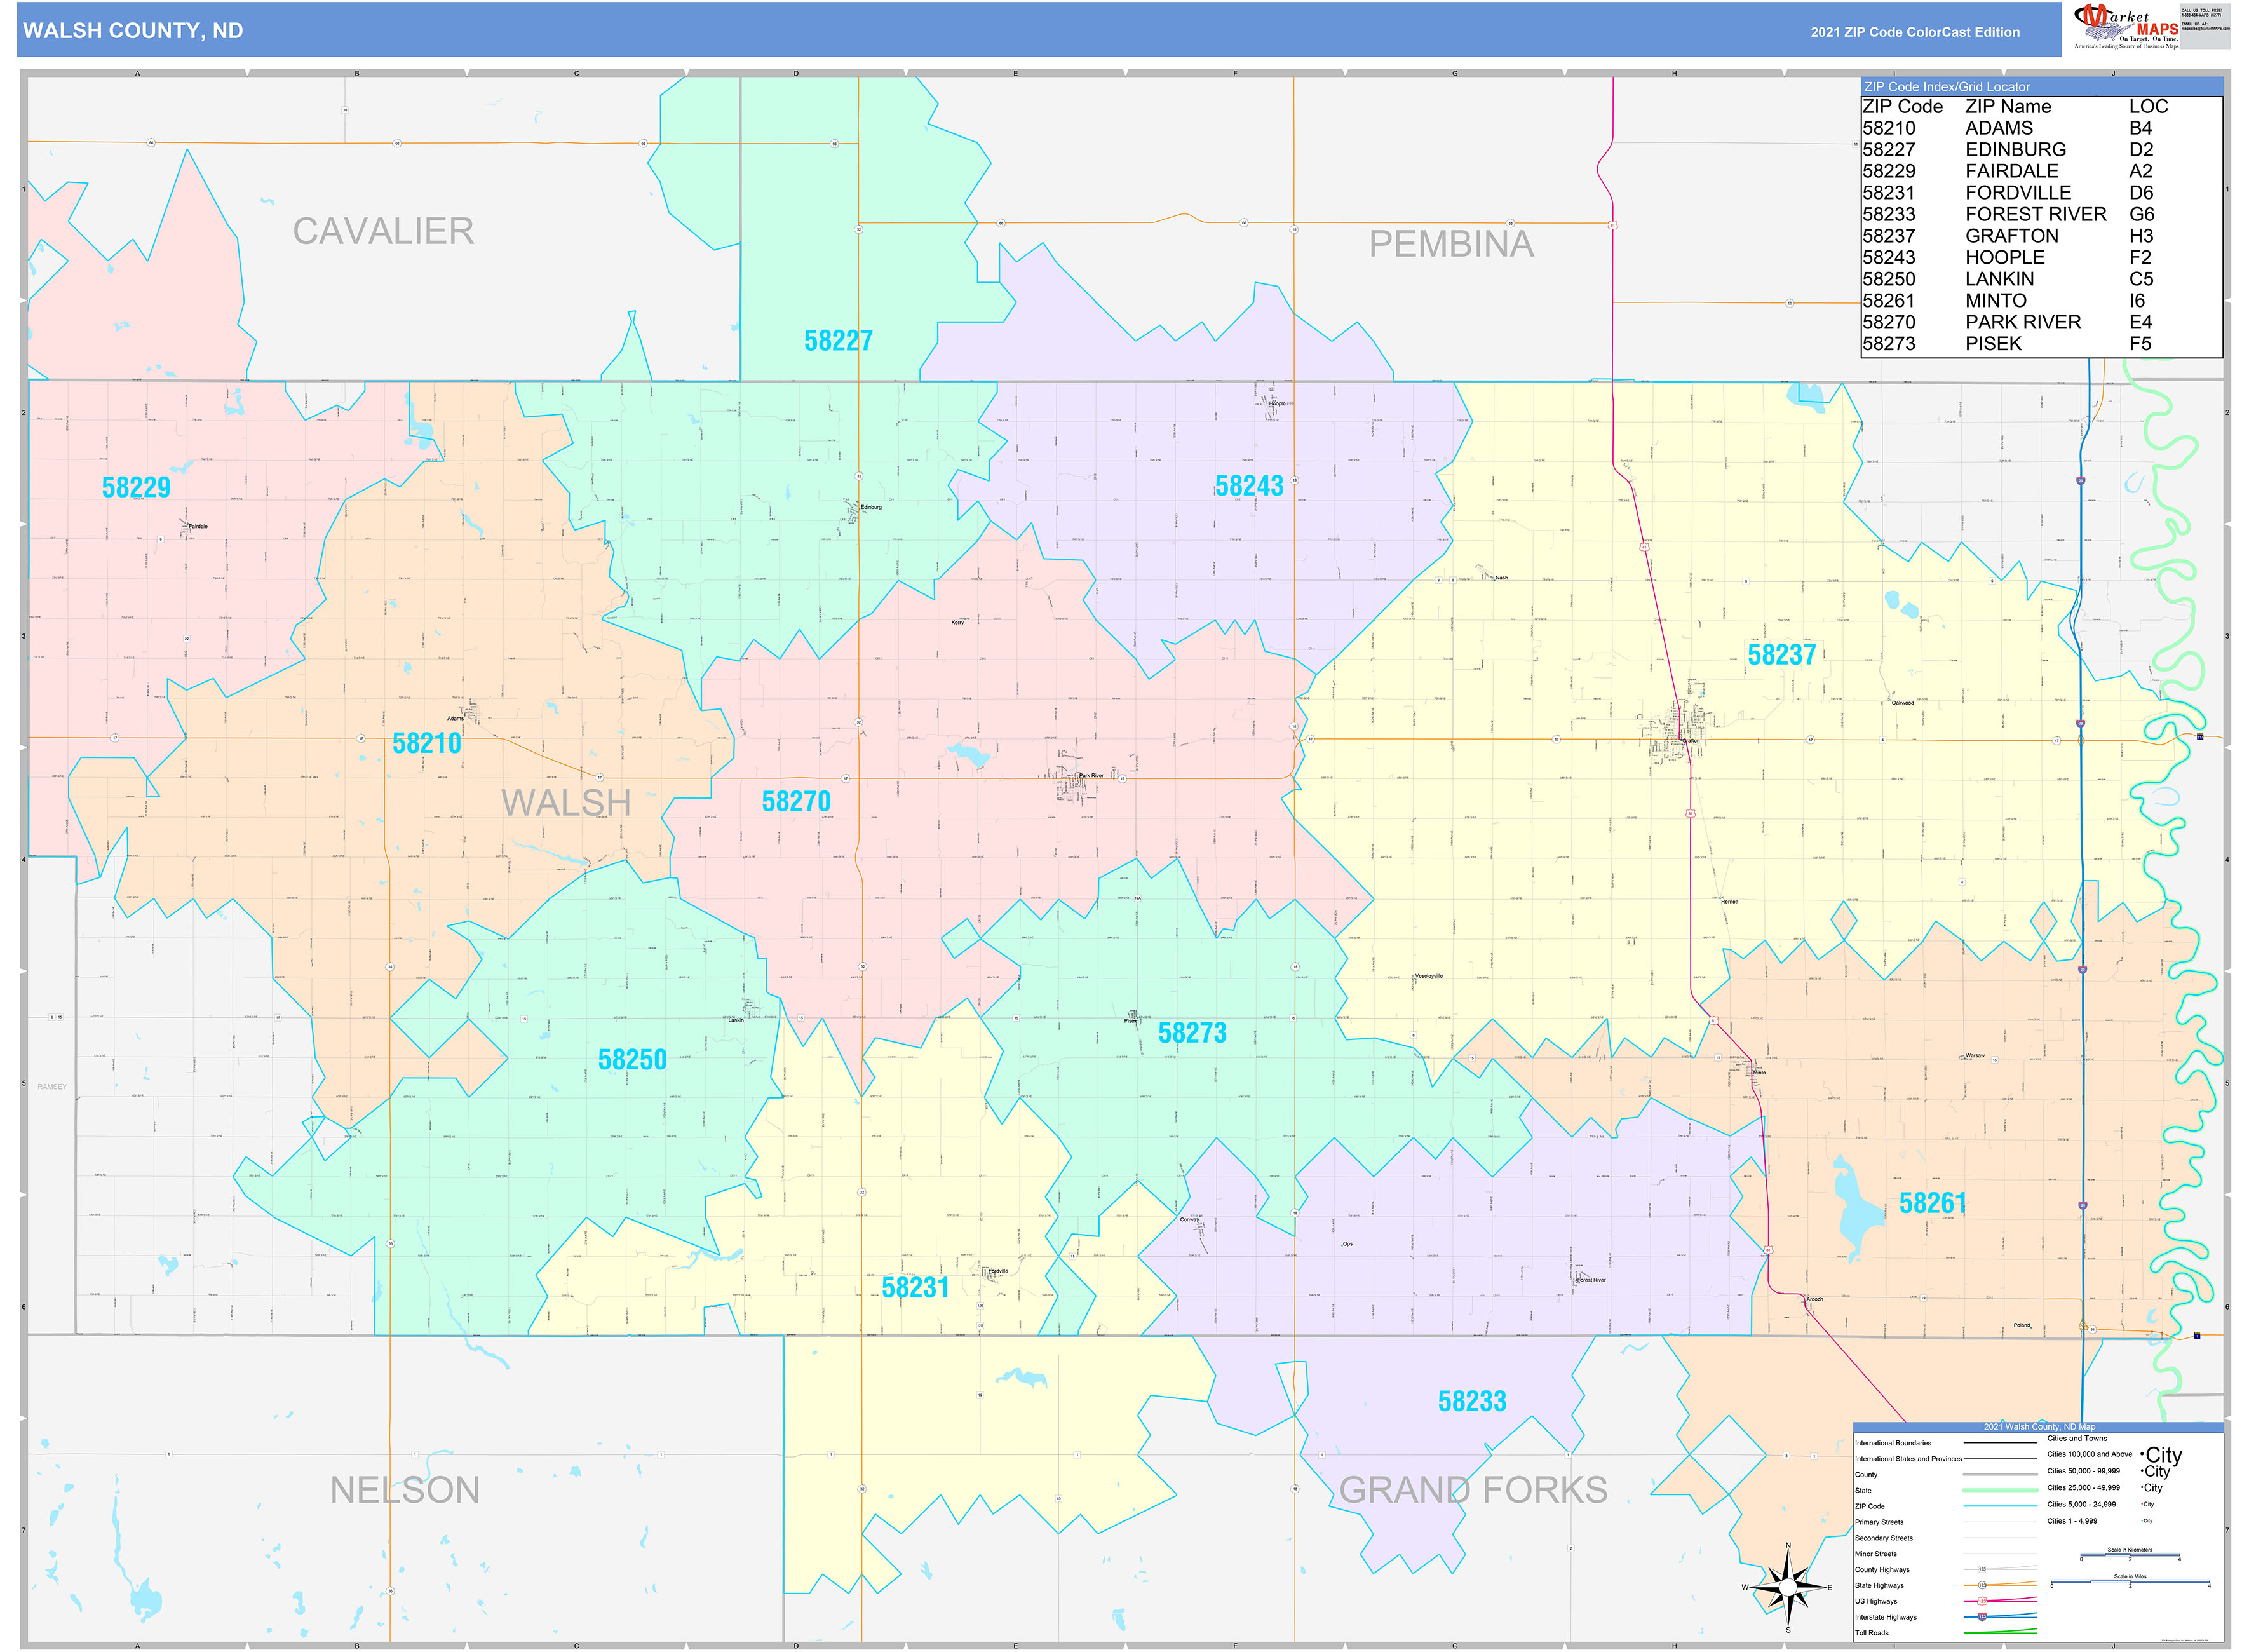Click Cities 100,000 and Above legend entry
This screenshot has height=1652, width=2242.
[2089, 1454]
